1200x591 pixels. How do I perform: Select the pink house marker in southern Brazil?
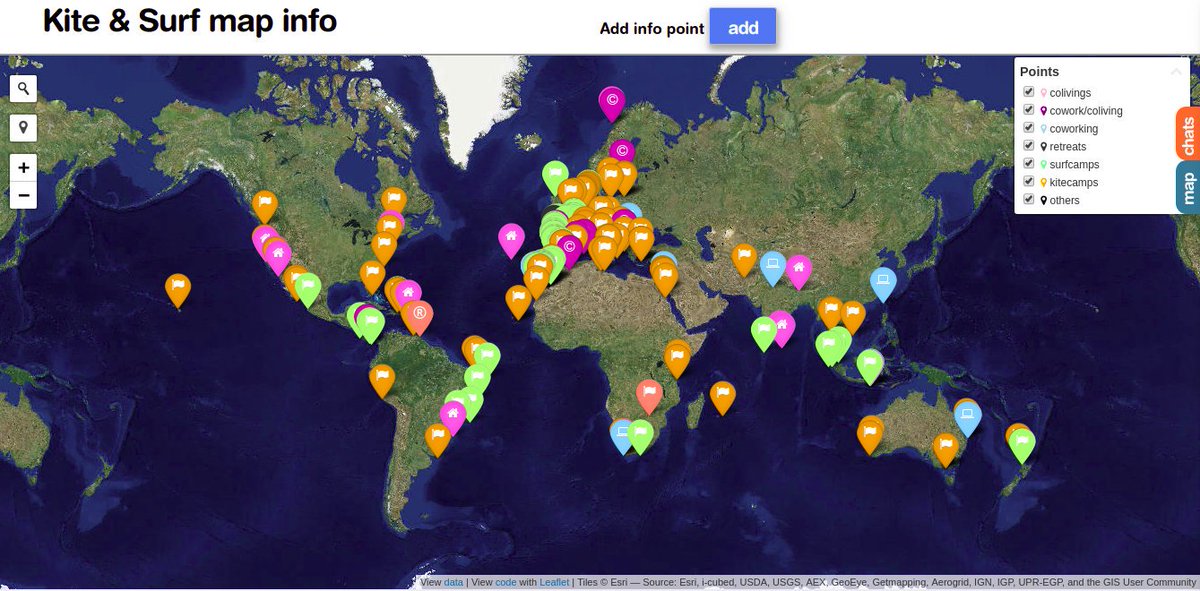coord(453,418)
